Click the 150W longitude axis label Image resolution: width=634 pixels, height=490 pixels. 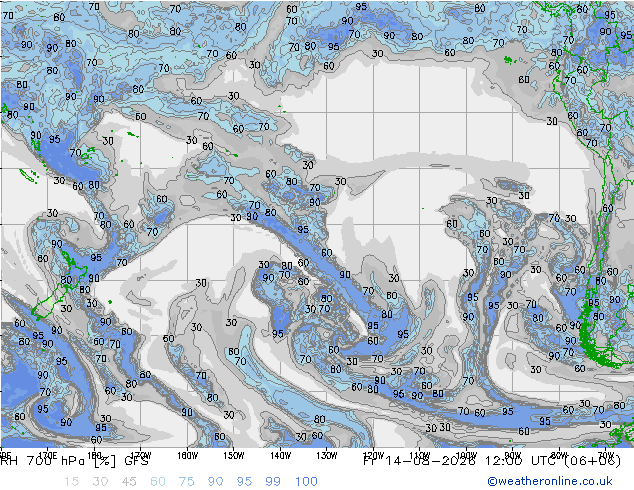(234, 456)
